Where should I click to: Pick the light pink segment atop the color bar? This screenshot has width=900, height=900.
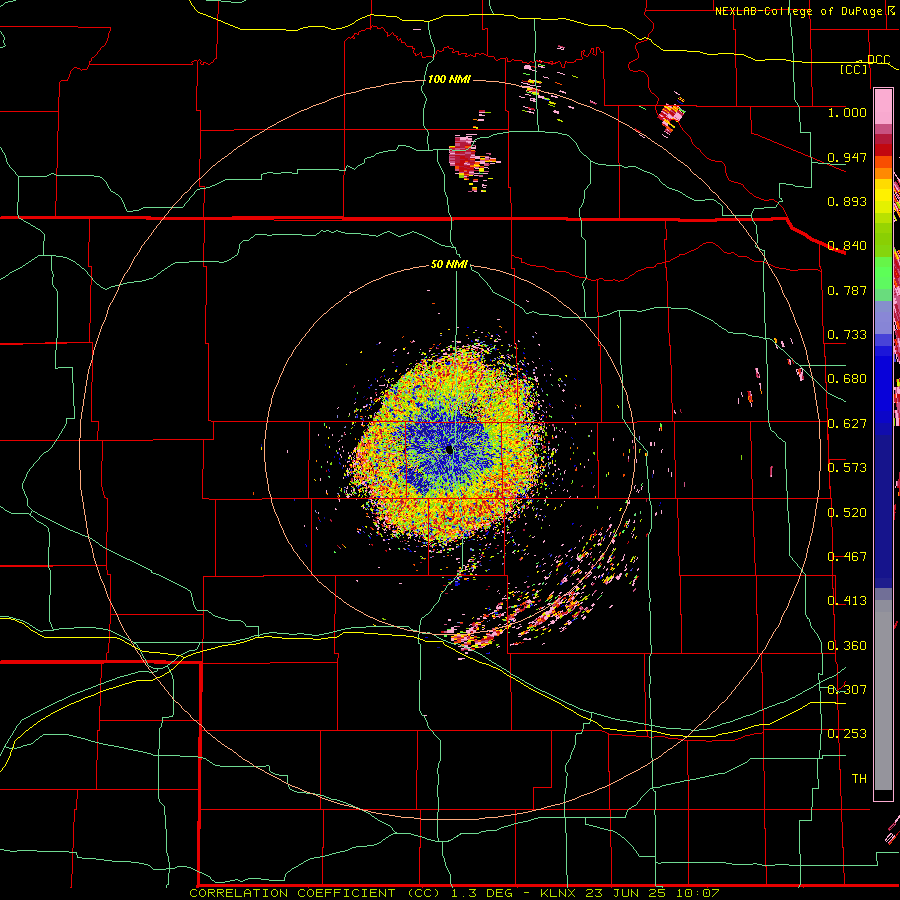883,106
